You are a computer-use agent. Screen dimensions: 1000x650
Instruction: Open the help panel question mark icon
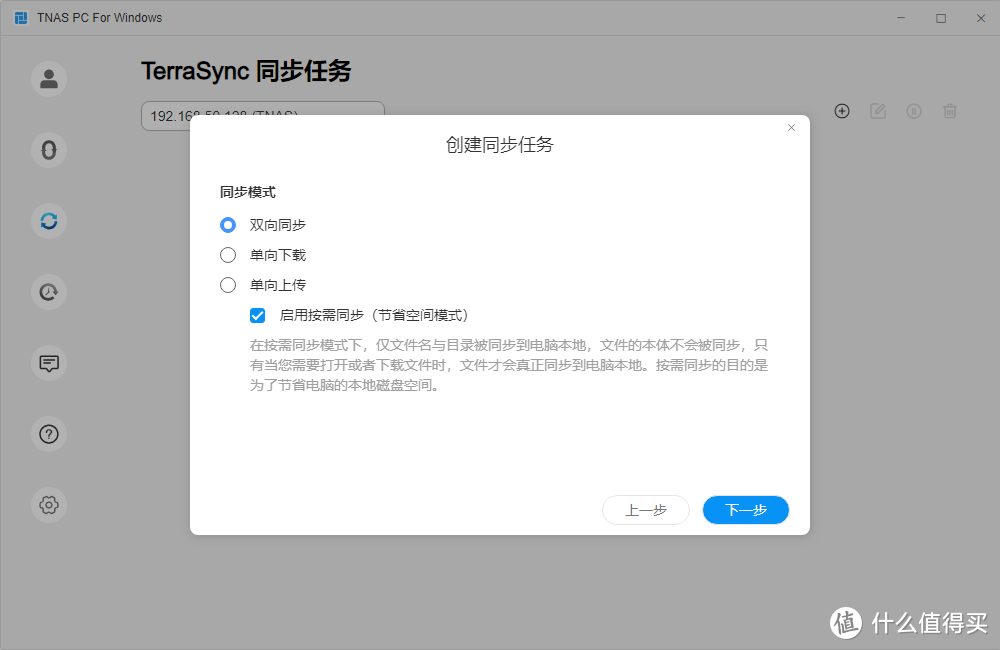49,434
